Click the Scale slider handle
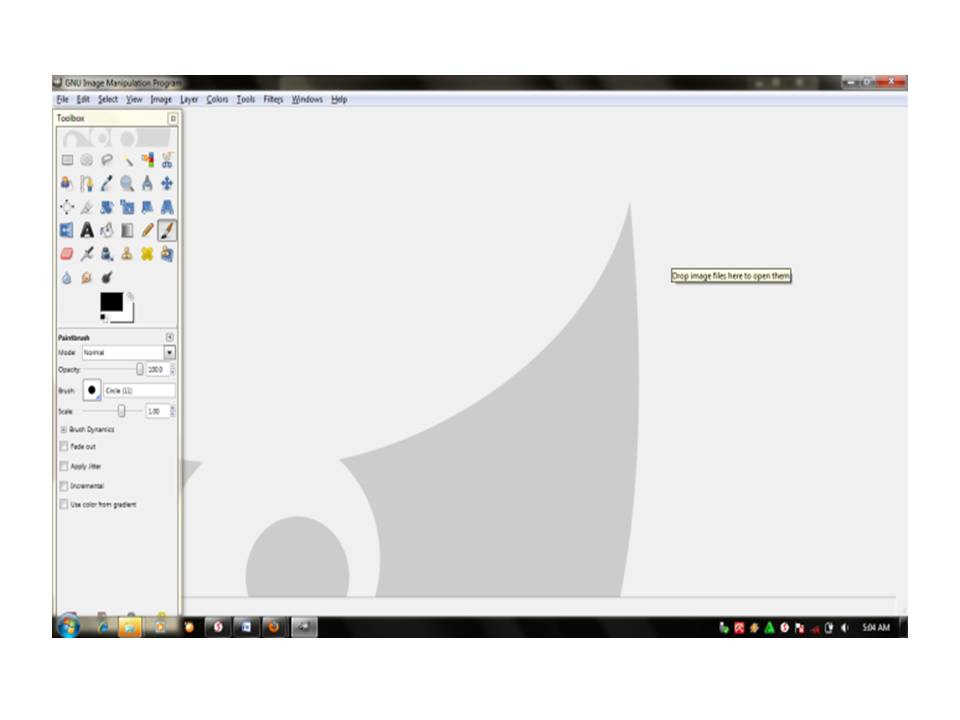The height and width of the screenshot is (720, 960). 121,411
